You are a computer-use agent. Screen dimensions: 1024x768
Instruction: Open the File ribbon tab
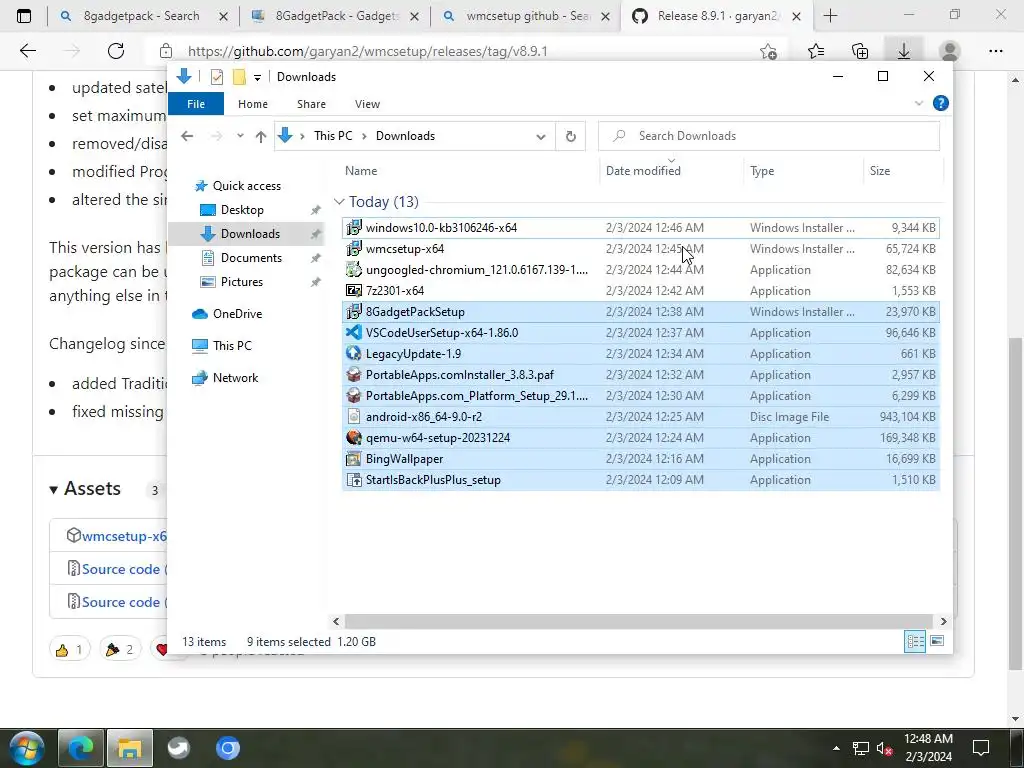coord(196,104)
